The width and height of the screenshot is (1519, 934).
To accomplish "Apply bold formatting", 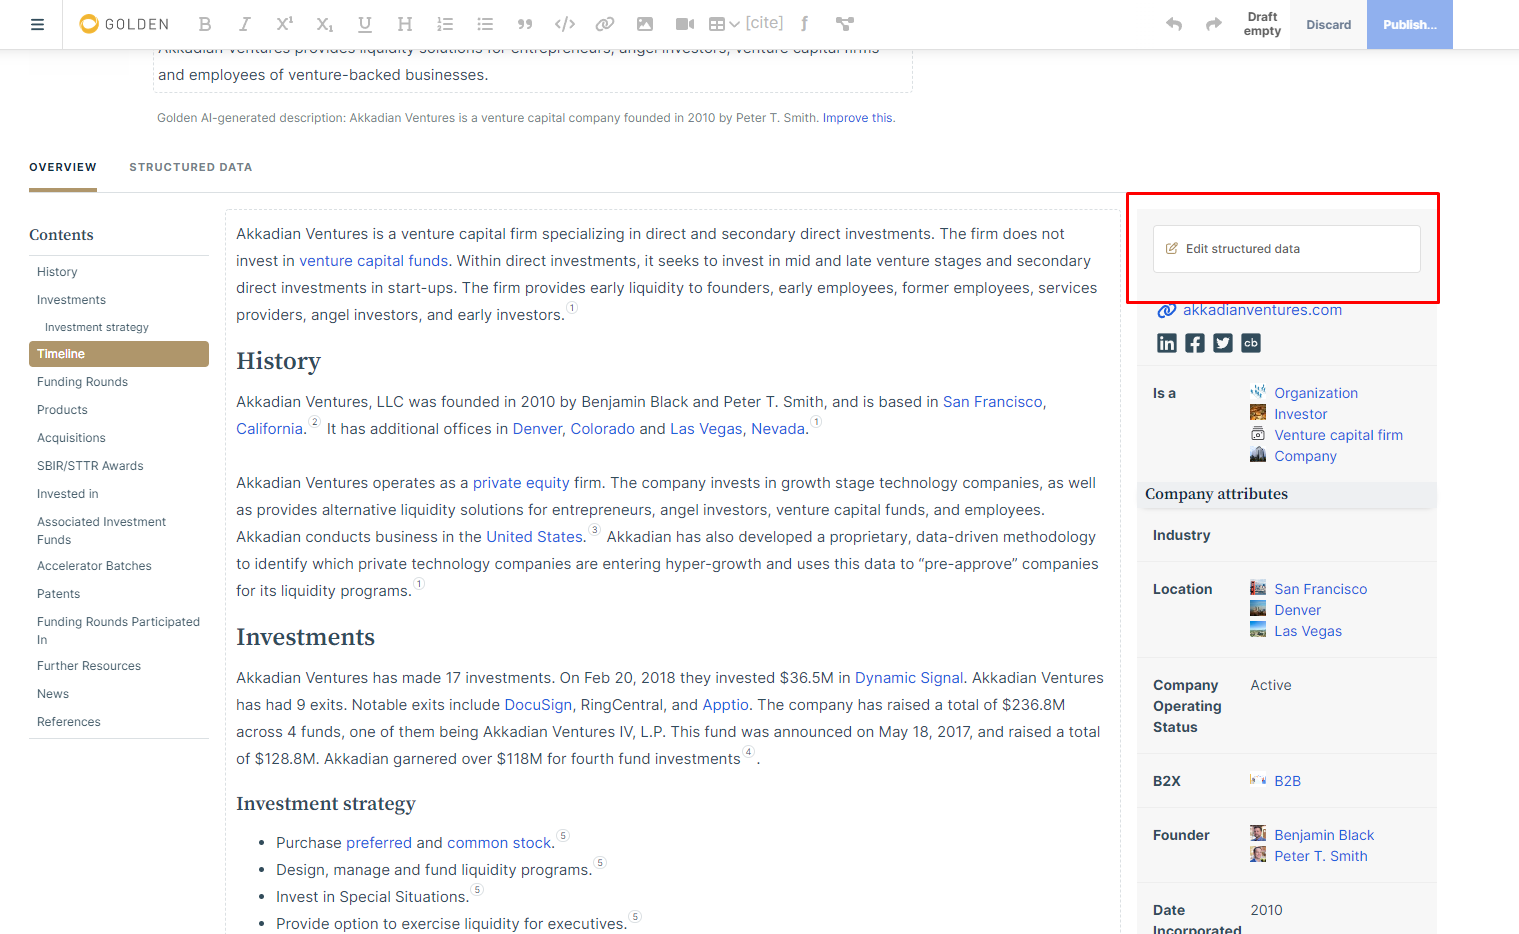I will [205, 24].
